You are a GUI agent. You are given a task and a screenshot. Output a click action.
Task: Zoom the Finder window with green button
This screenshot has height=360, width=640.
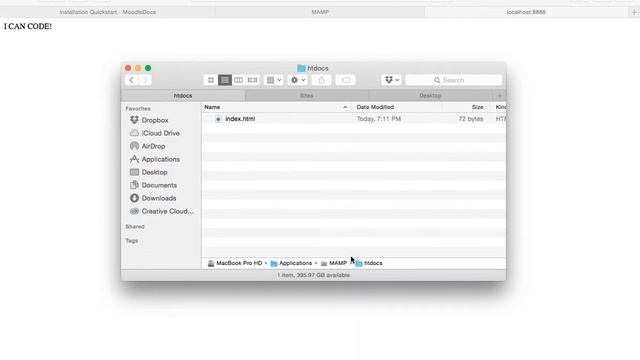point(148,68)
